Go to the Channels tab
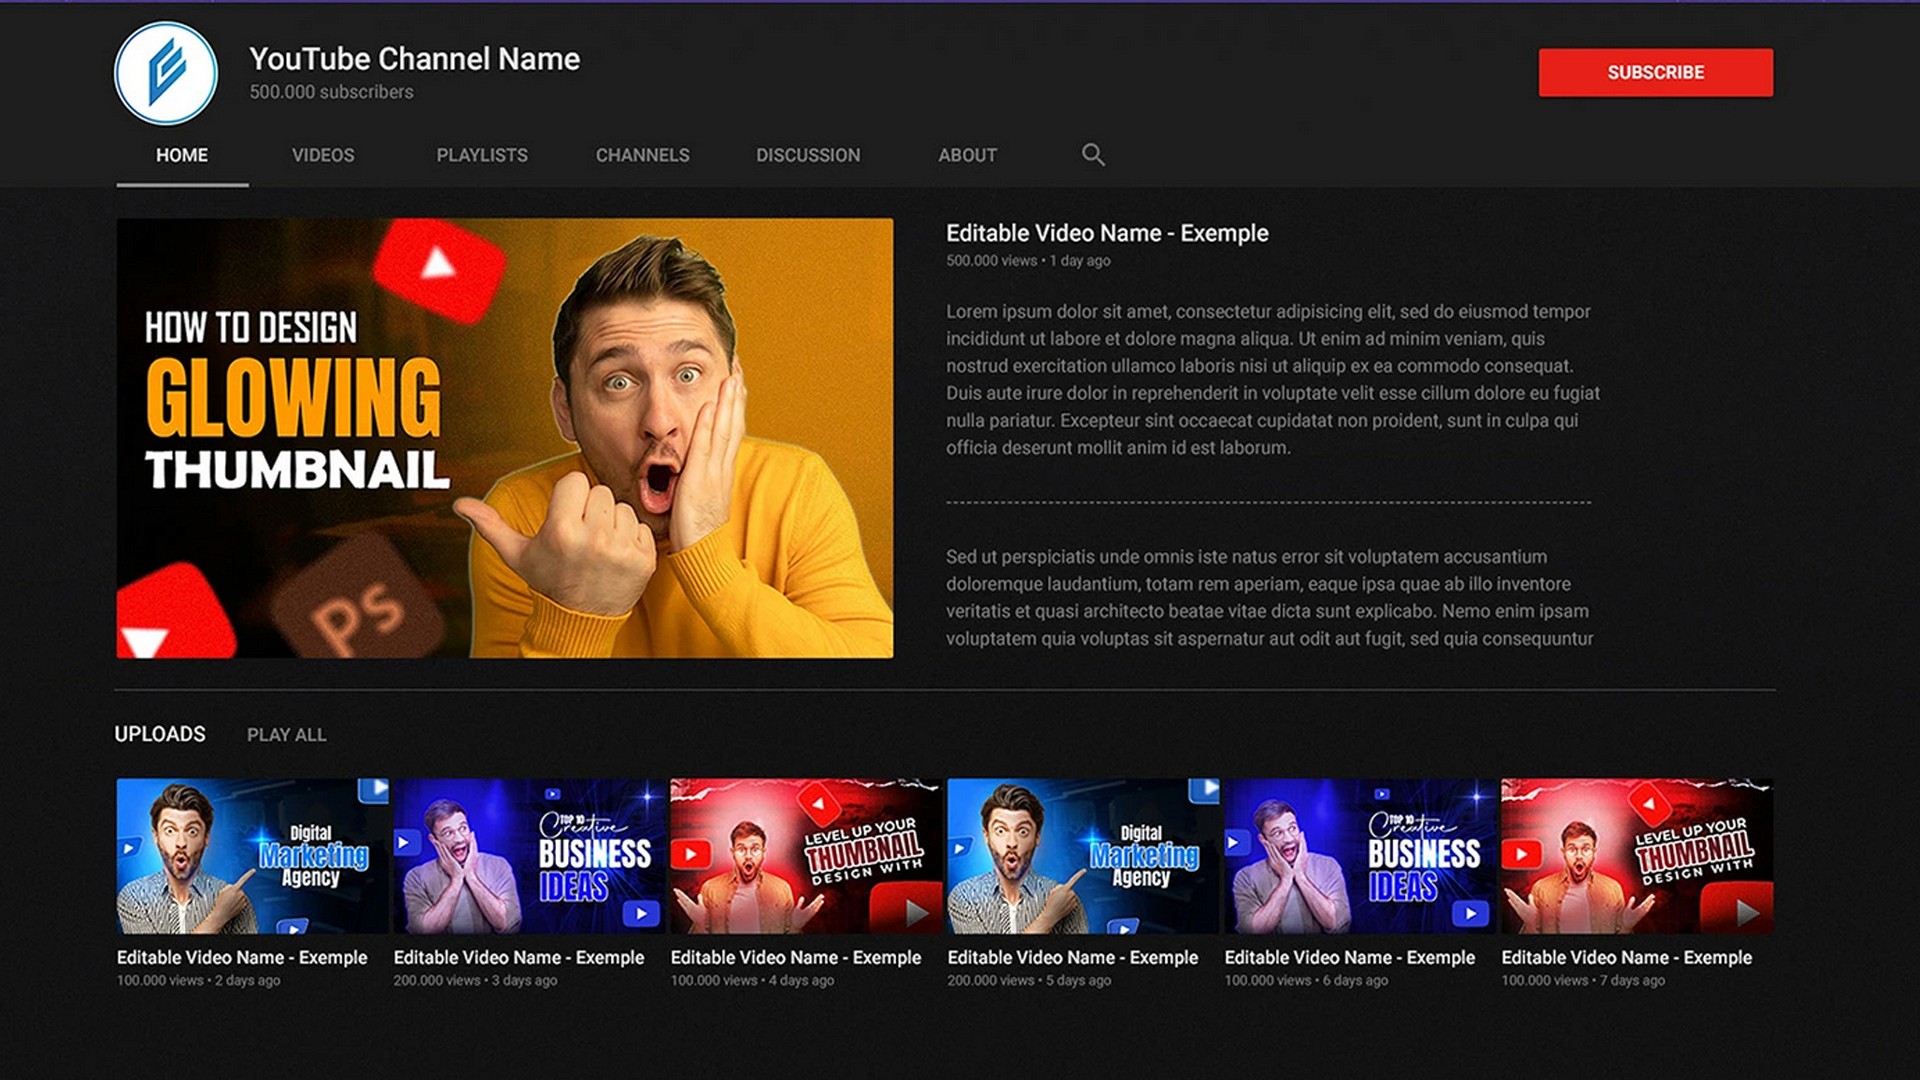 click(x=642, y=155)
